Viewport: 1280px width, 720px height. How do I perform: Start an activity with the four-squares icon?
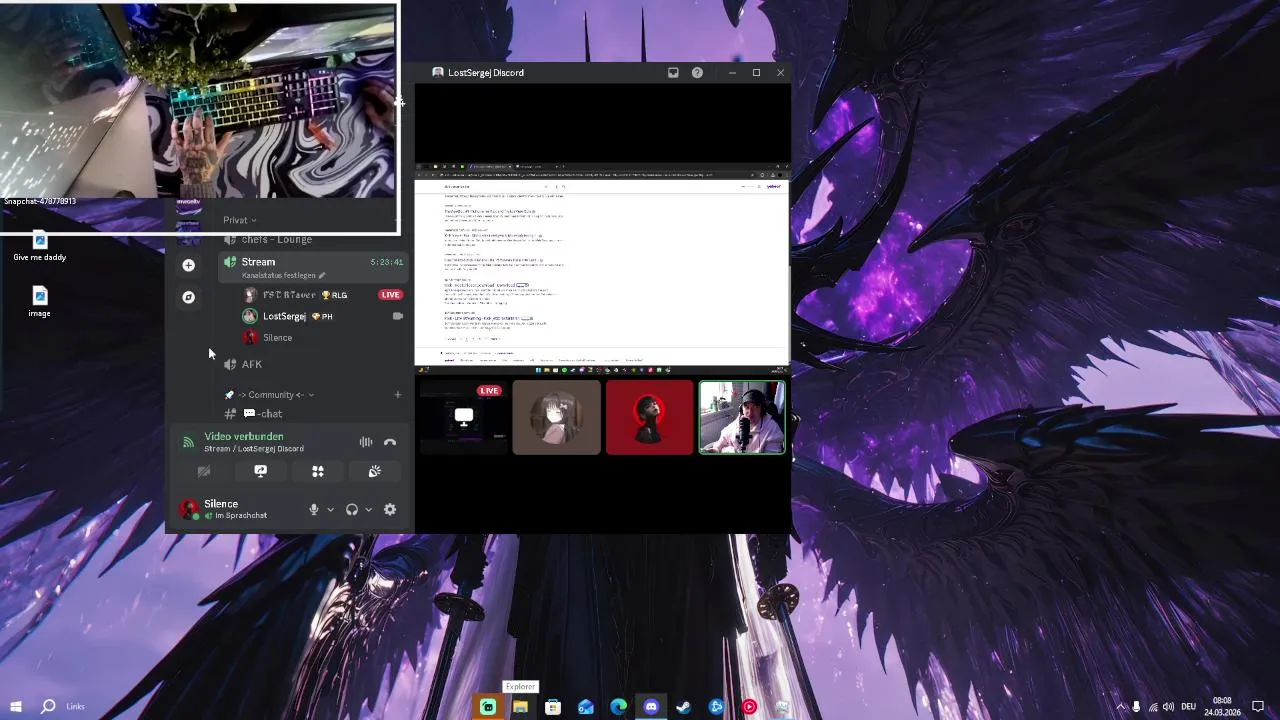pos(318,471)
